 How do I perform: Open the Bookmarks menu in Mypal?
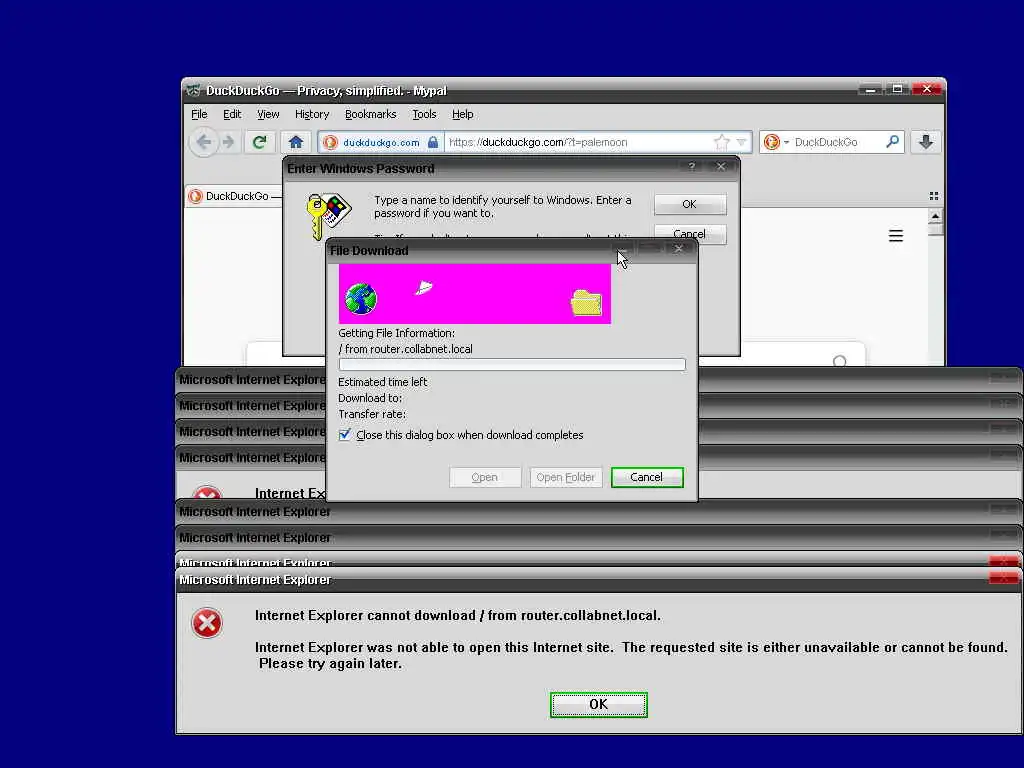(370, 114)
